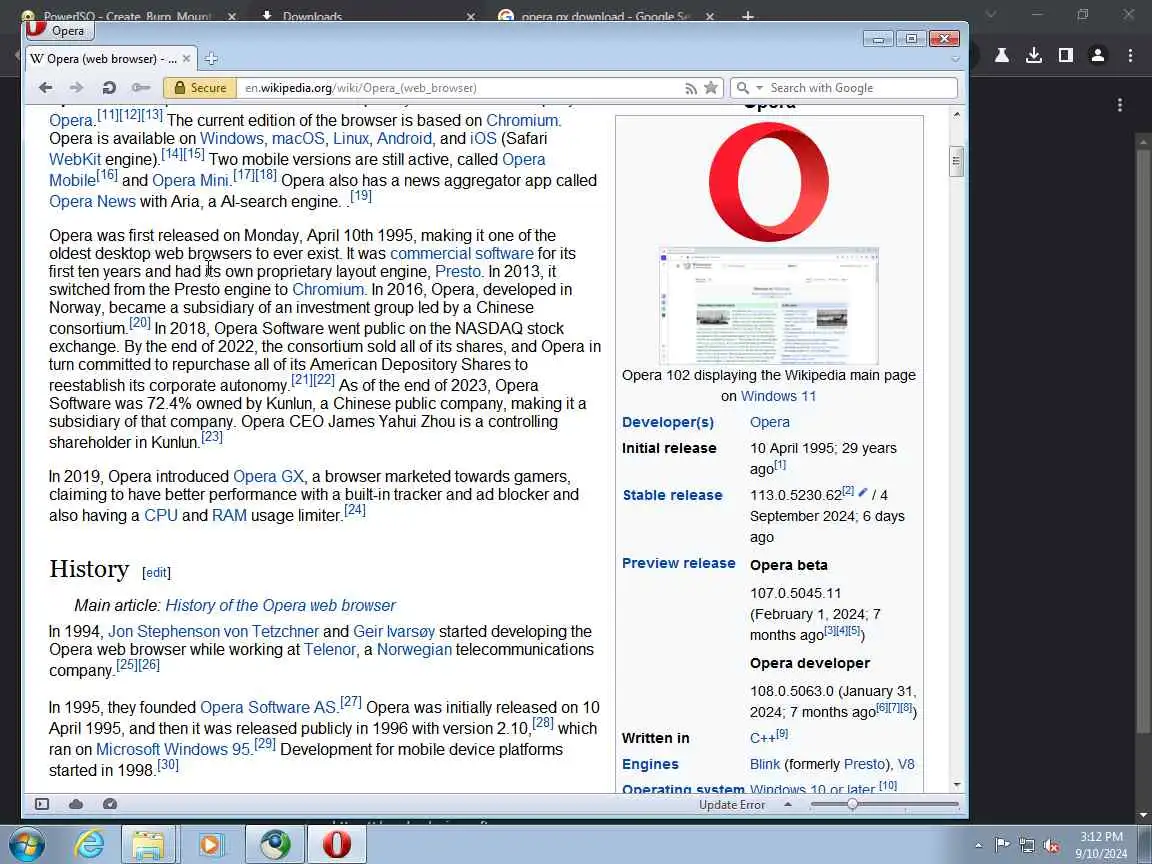Screen dimensions: 1152x864
Task: Click the scroll-down arrow of the page
Action: pos(956,785)
